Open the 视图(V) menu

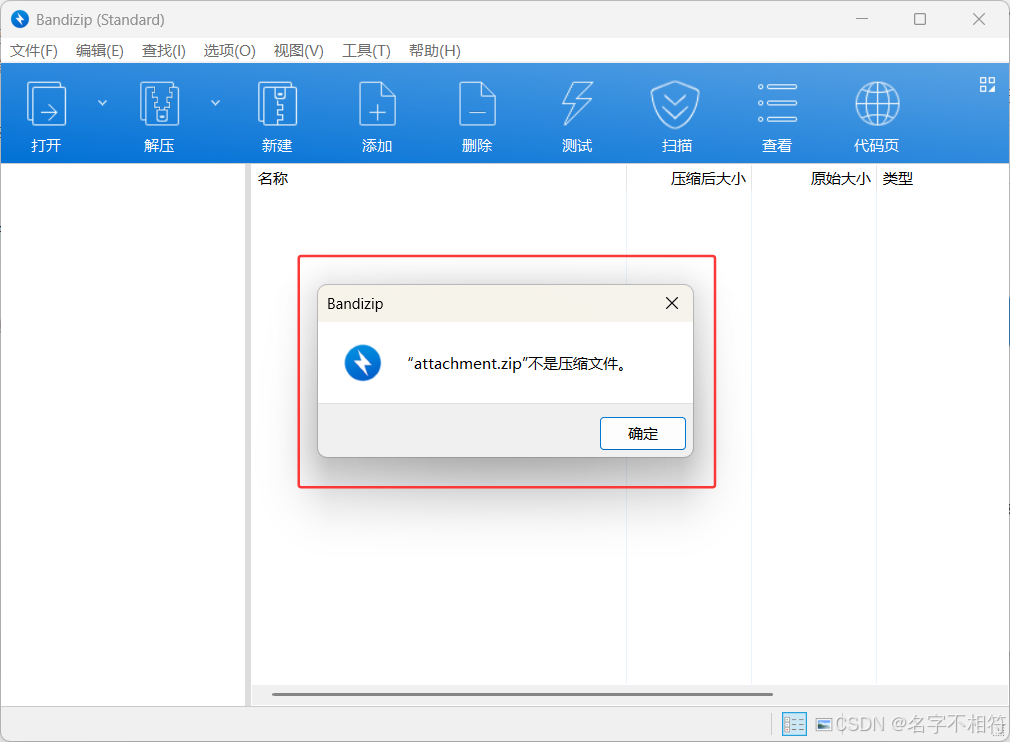[299, 51]
